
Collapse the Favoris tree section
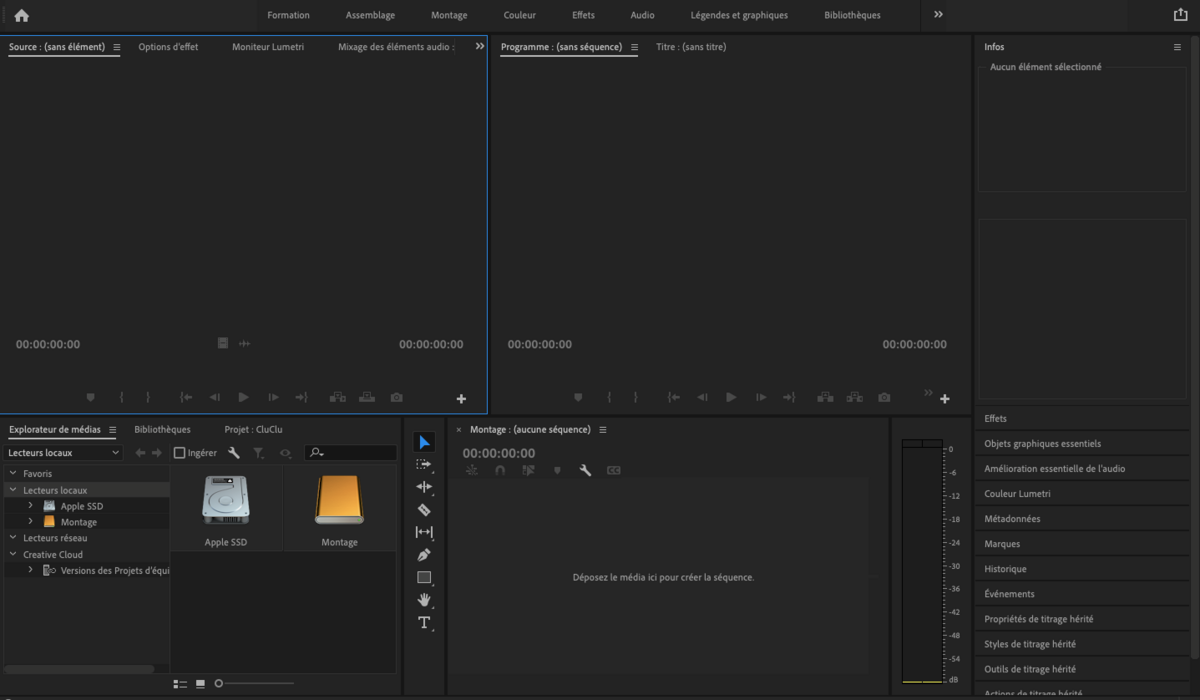click(x=13, y=474)
